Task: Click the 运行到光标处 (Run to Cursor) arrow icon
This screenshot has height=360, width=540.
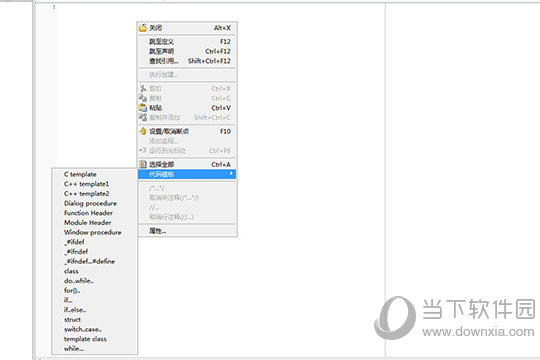Action: point(143,151)
